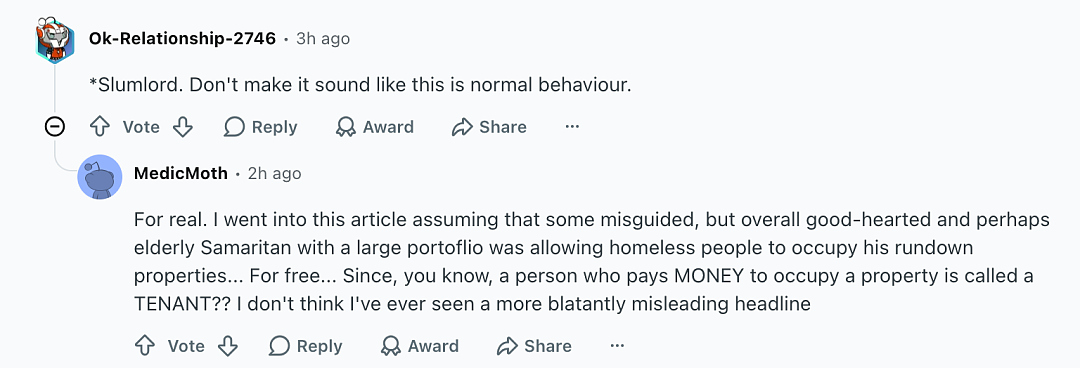Image resolution: width=1080 pixels, height=368 pixels.
Task: Downvote MedicMoth's reply
Action: pos(227,345)
